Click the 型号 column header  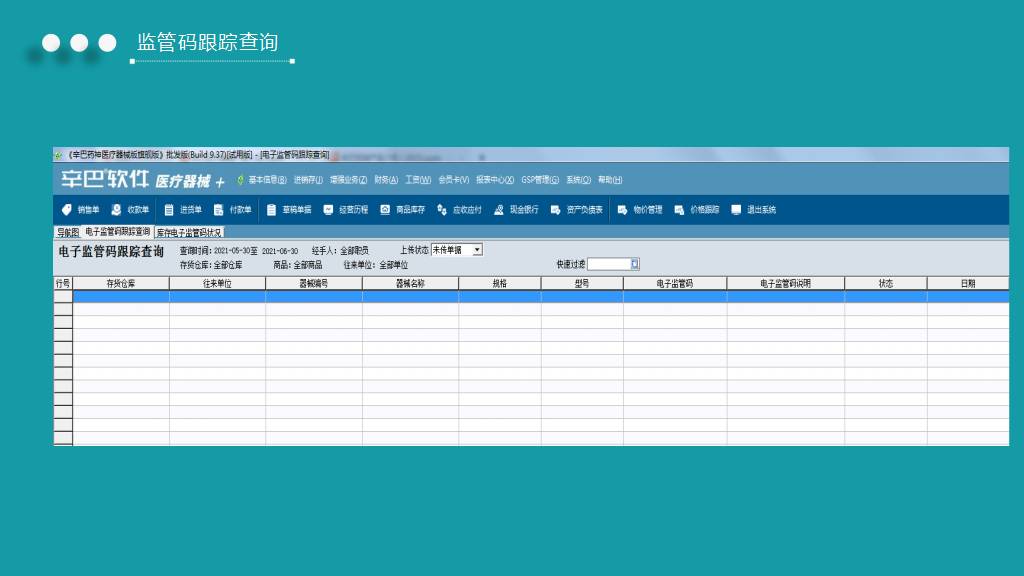[x=582, y=283]
